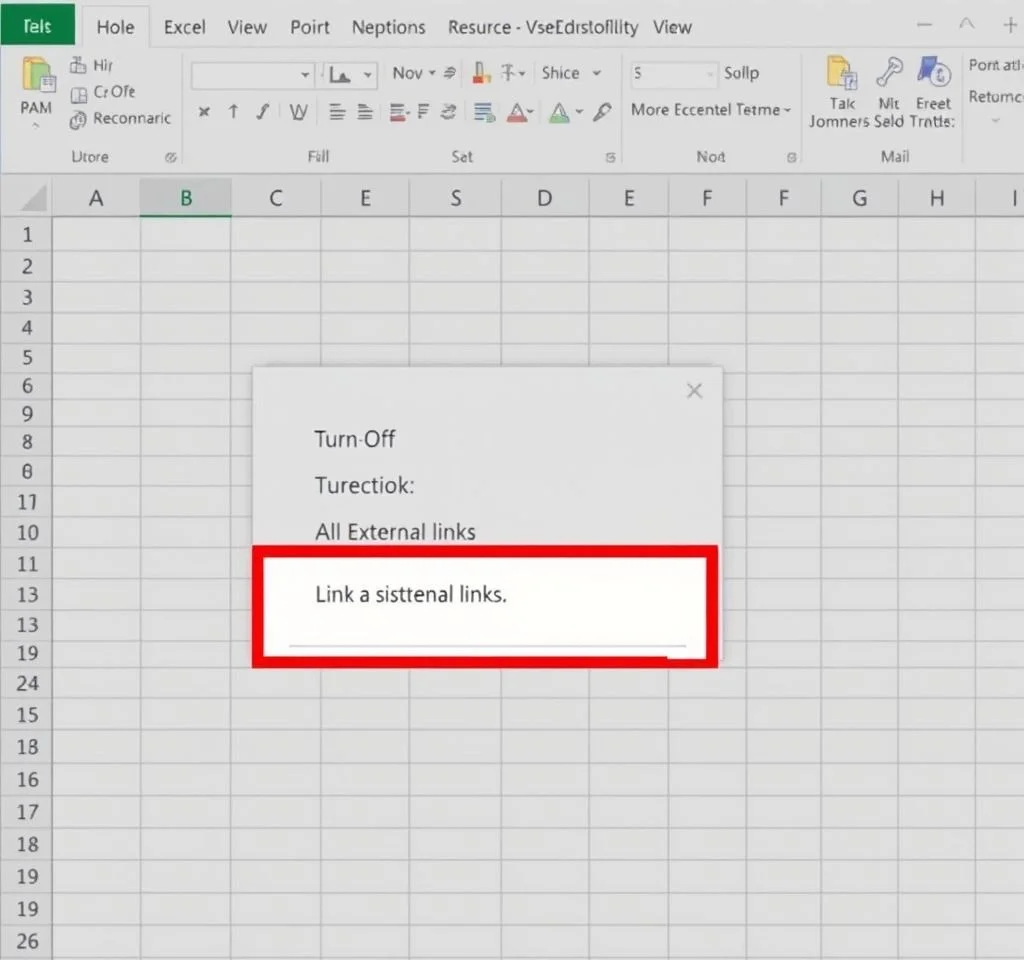The height and width of the screenshot is (960, 1024).
Task: Switch to the Neptions tab
Action: (388, 27)
